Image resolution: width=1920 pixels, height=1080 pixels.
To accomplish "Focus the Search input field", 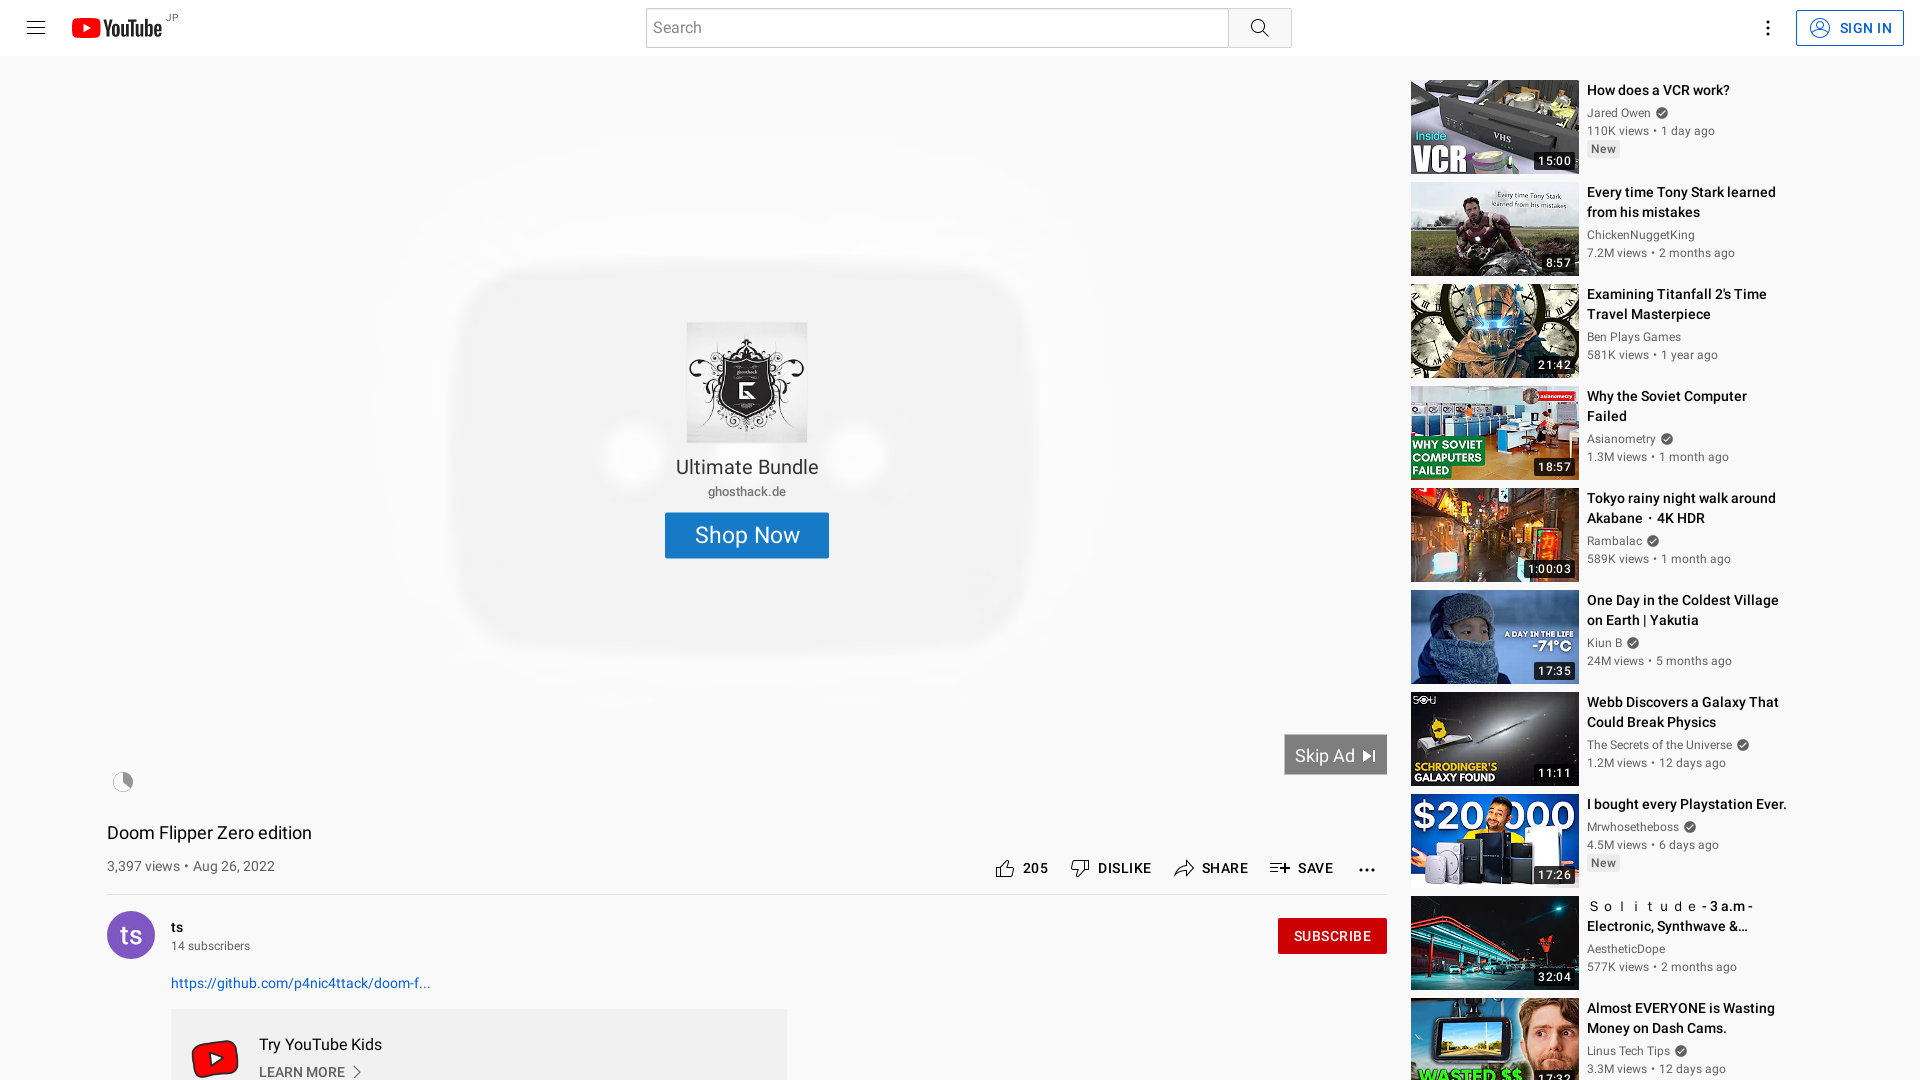I will [936, 28].
